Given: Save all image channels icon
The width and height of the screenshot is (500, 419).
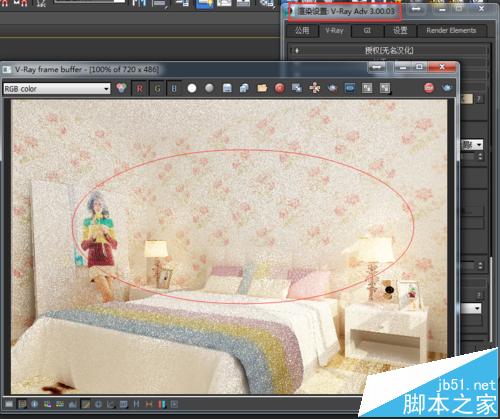Looking at the screenshot, I should pyautogui.click(x=244, y=88).
